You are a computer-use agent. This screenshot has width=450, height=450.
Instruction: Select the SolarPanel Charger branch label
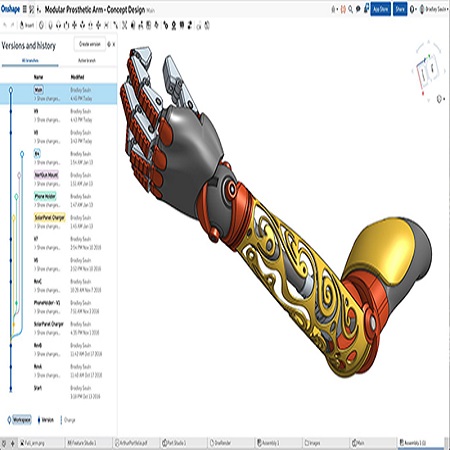[50, 217]
